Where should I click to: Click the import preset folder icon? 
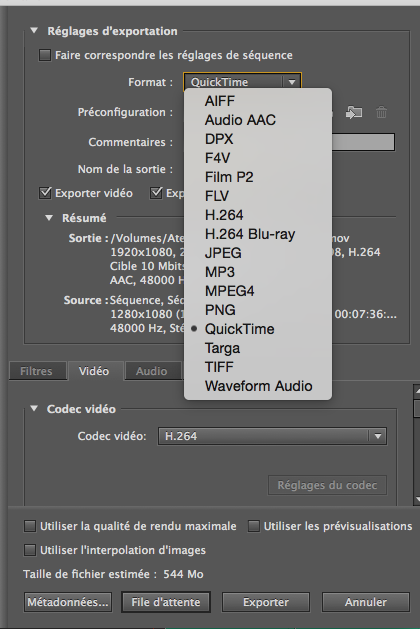point(353,112)
